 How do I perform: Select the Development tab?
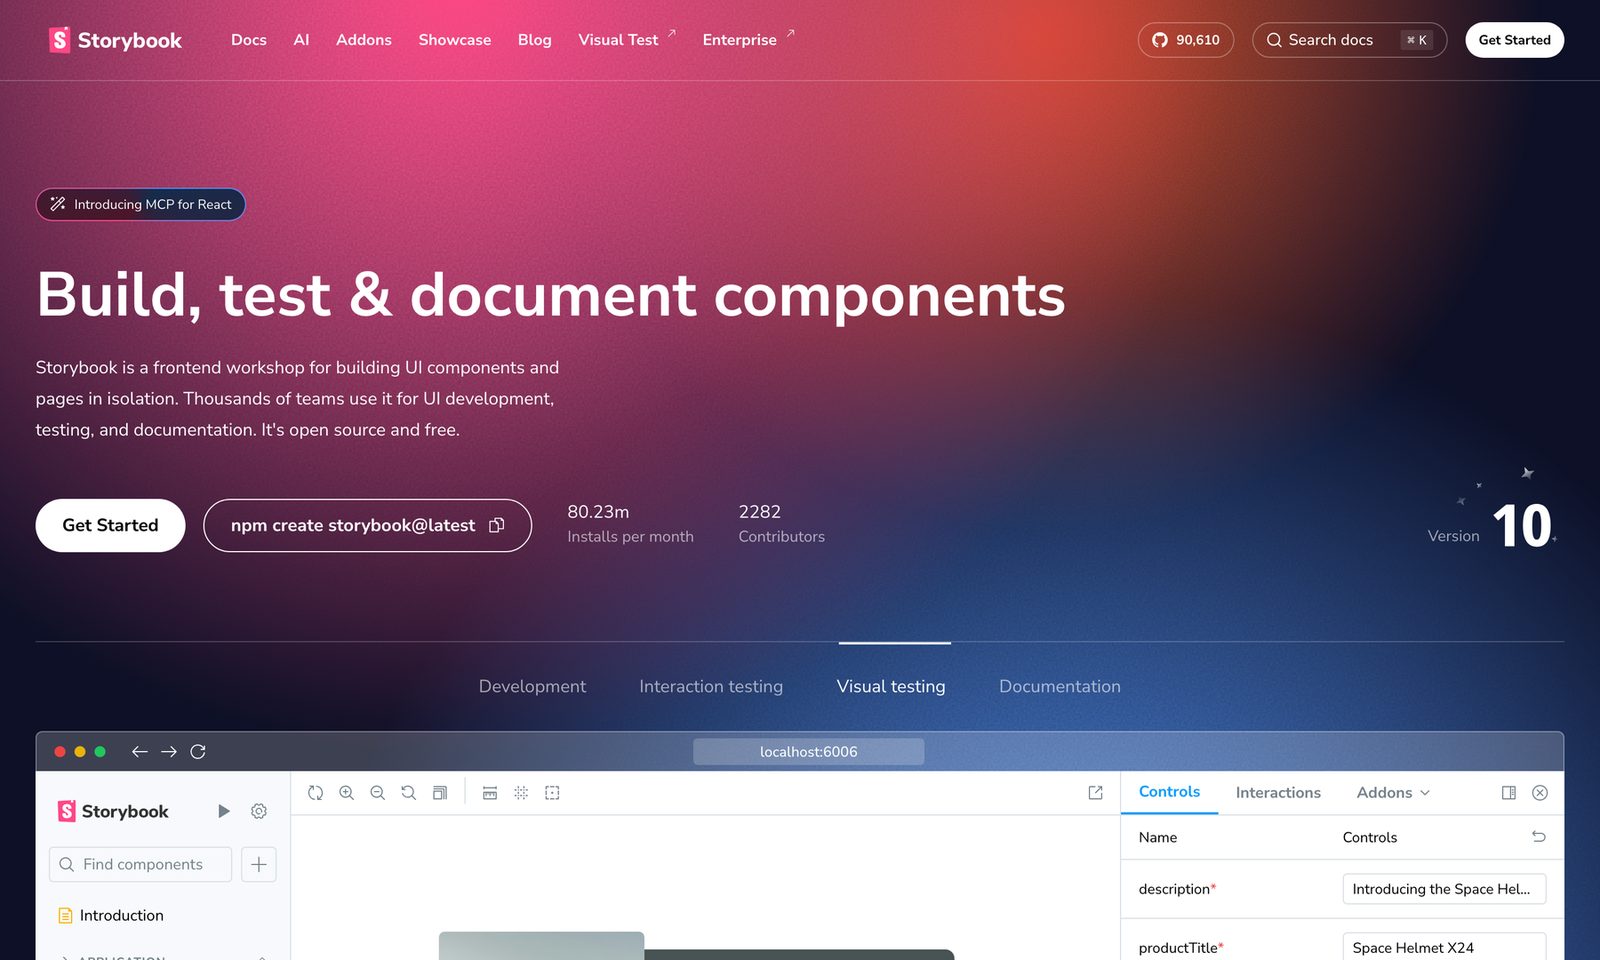(532, 687)
